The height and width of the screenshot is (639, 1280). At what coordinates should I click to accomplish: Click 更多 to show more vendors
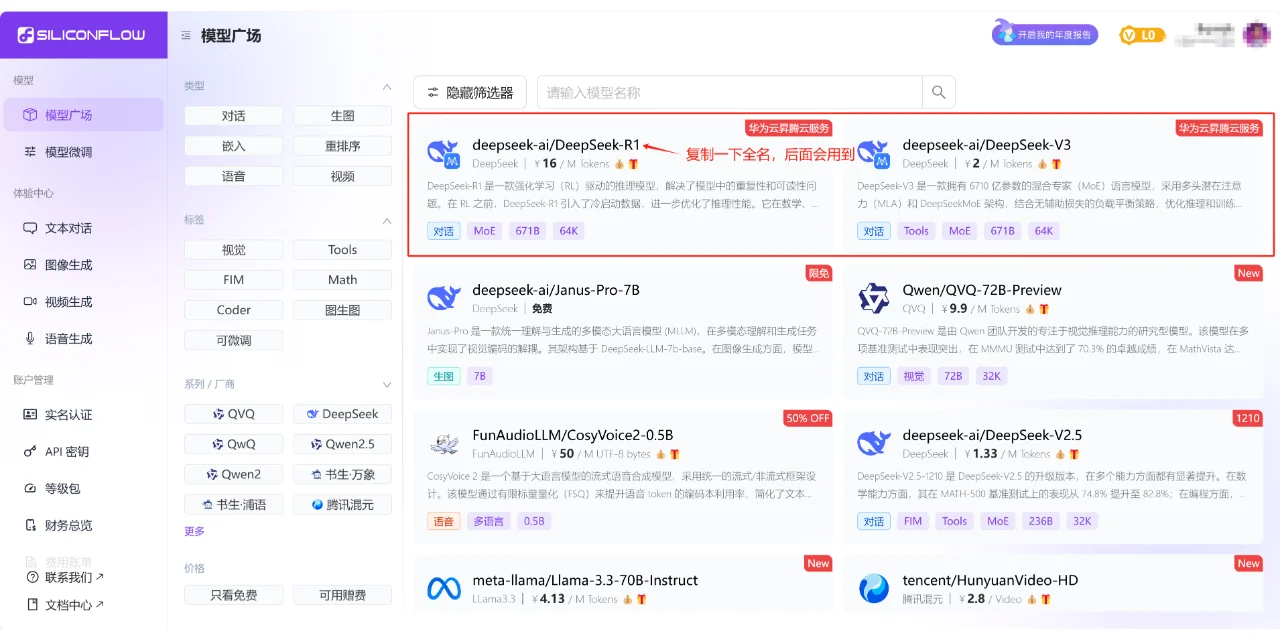[x=194, y=531]
